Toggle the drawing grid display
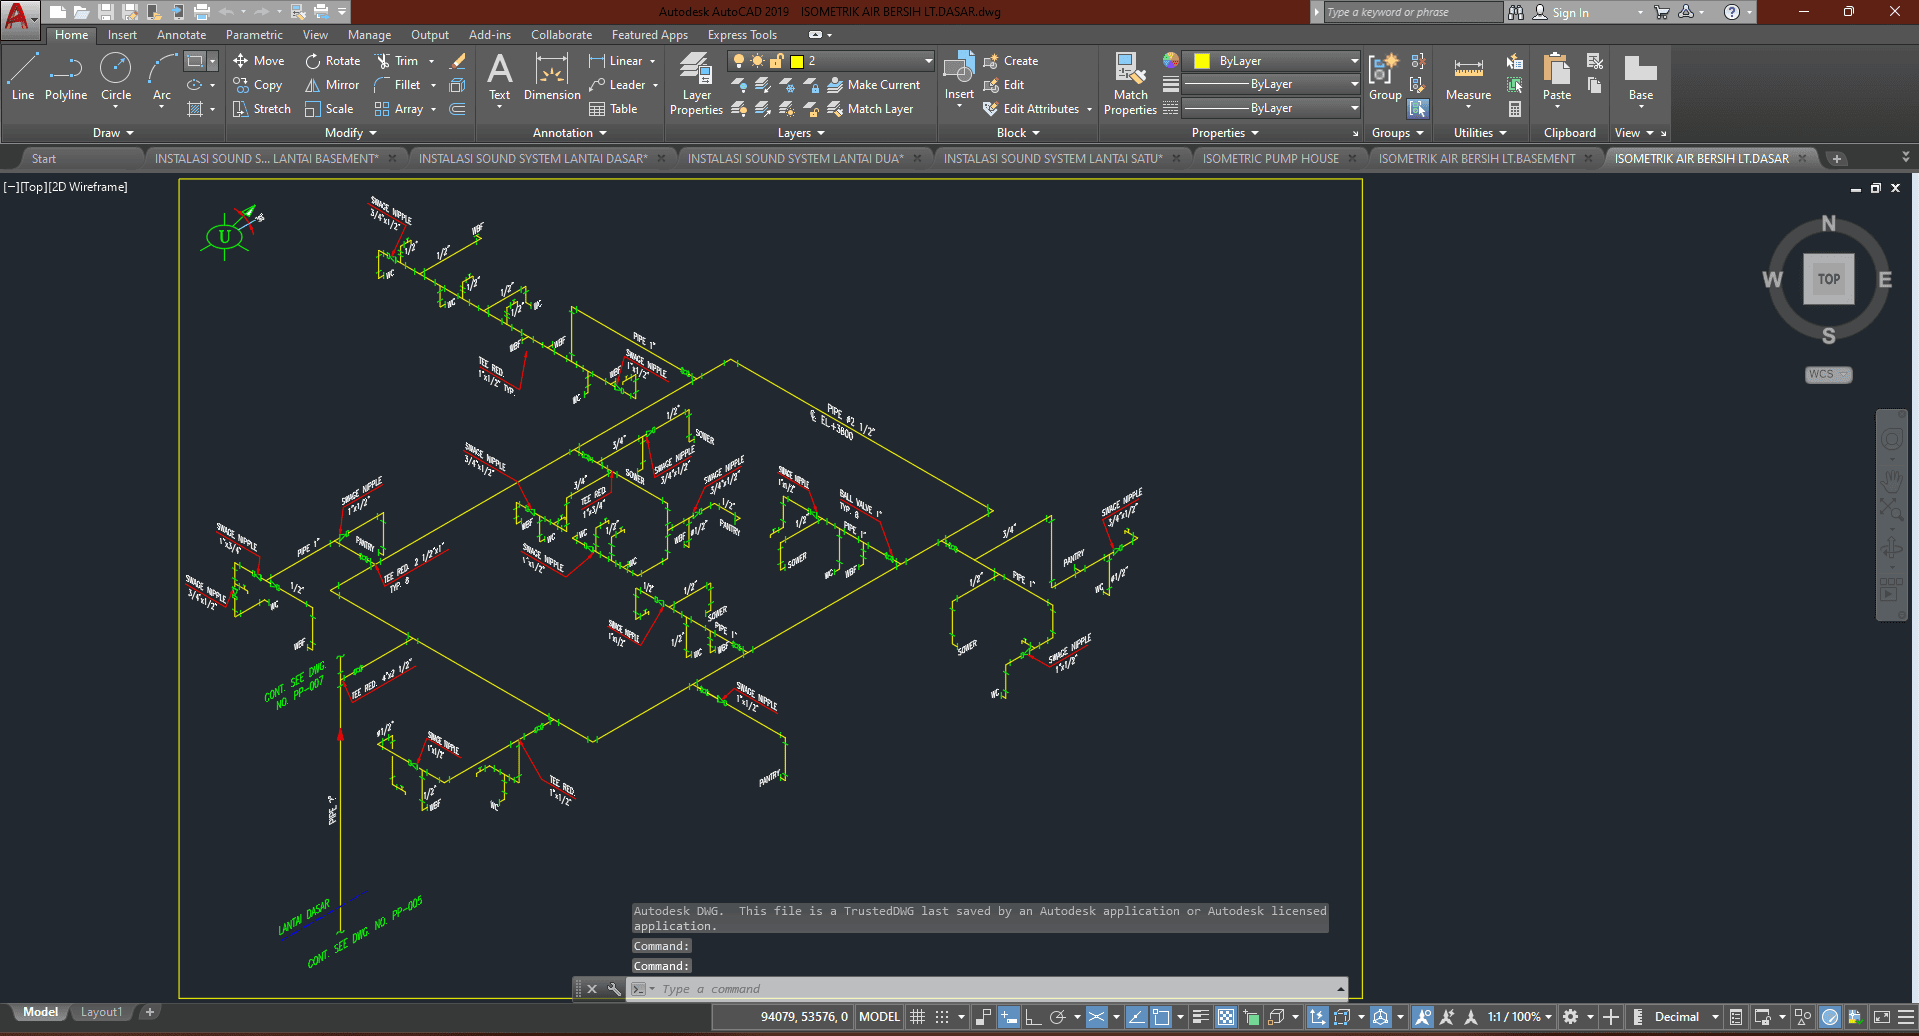The image size is (1919, 1036). [917, 1017]
